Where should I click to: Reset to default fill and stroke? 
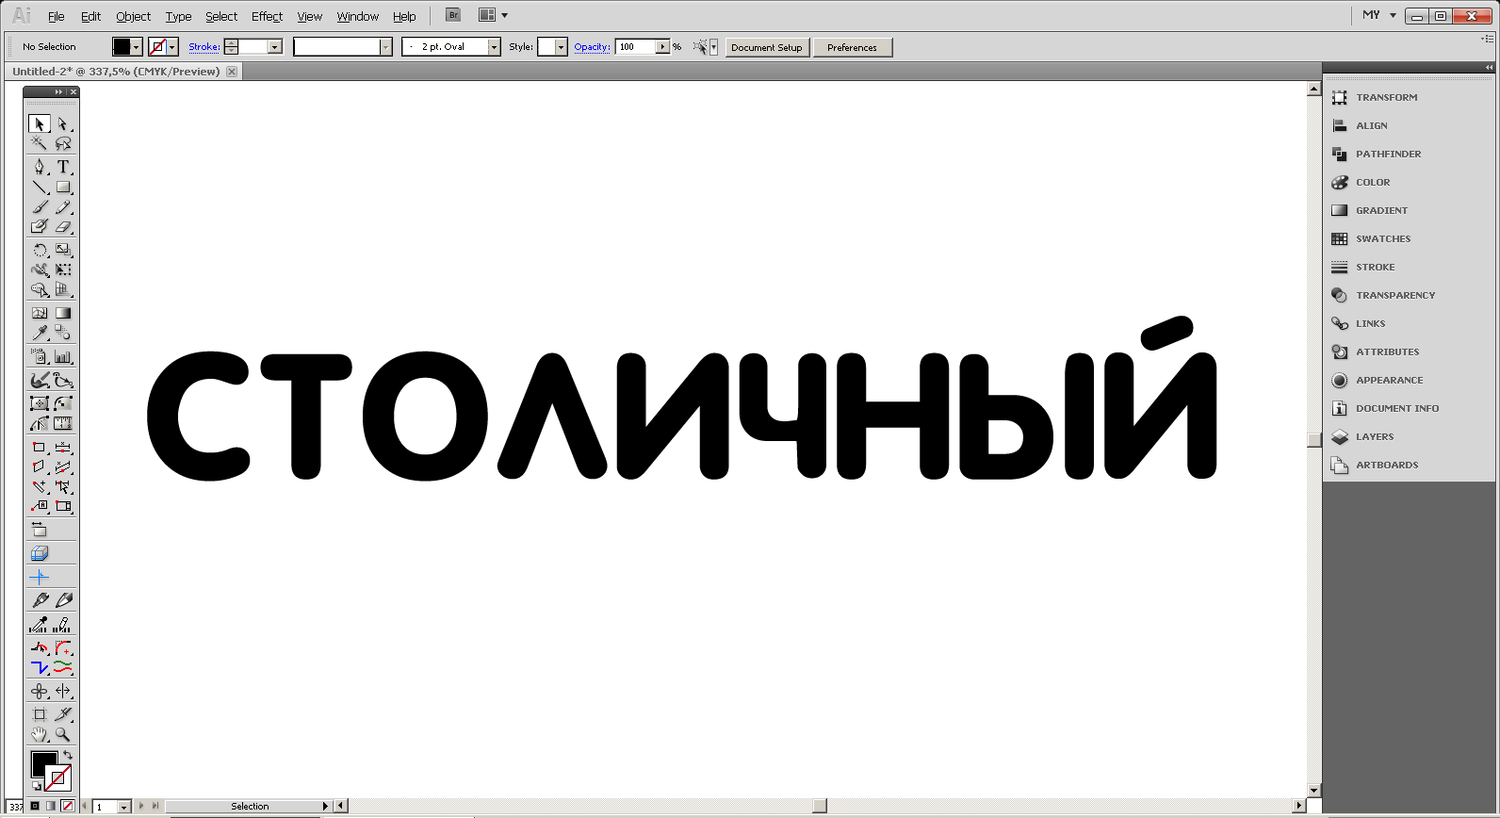[x=36, y=787]
